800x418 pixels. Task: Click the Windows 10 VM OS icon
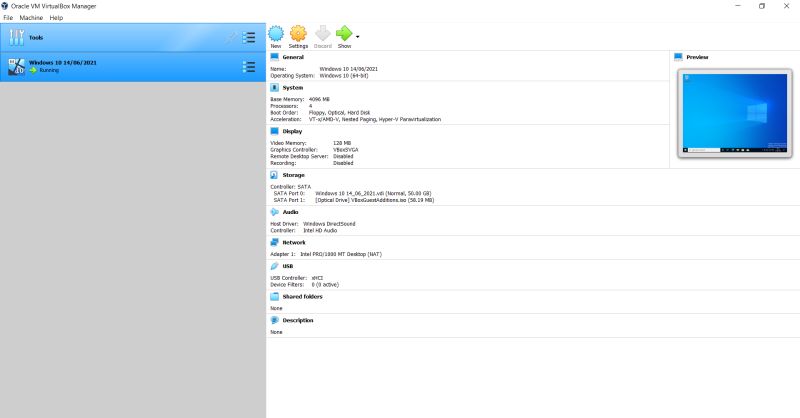point(17,66)
